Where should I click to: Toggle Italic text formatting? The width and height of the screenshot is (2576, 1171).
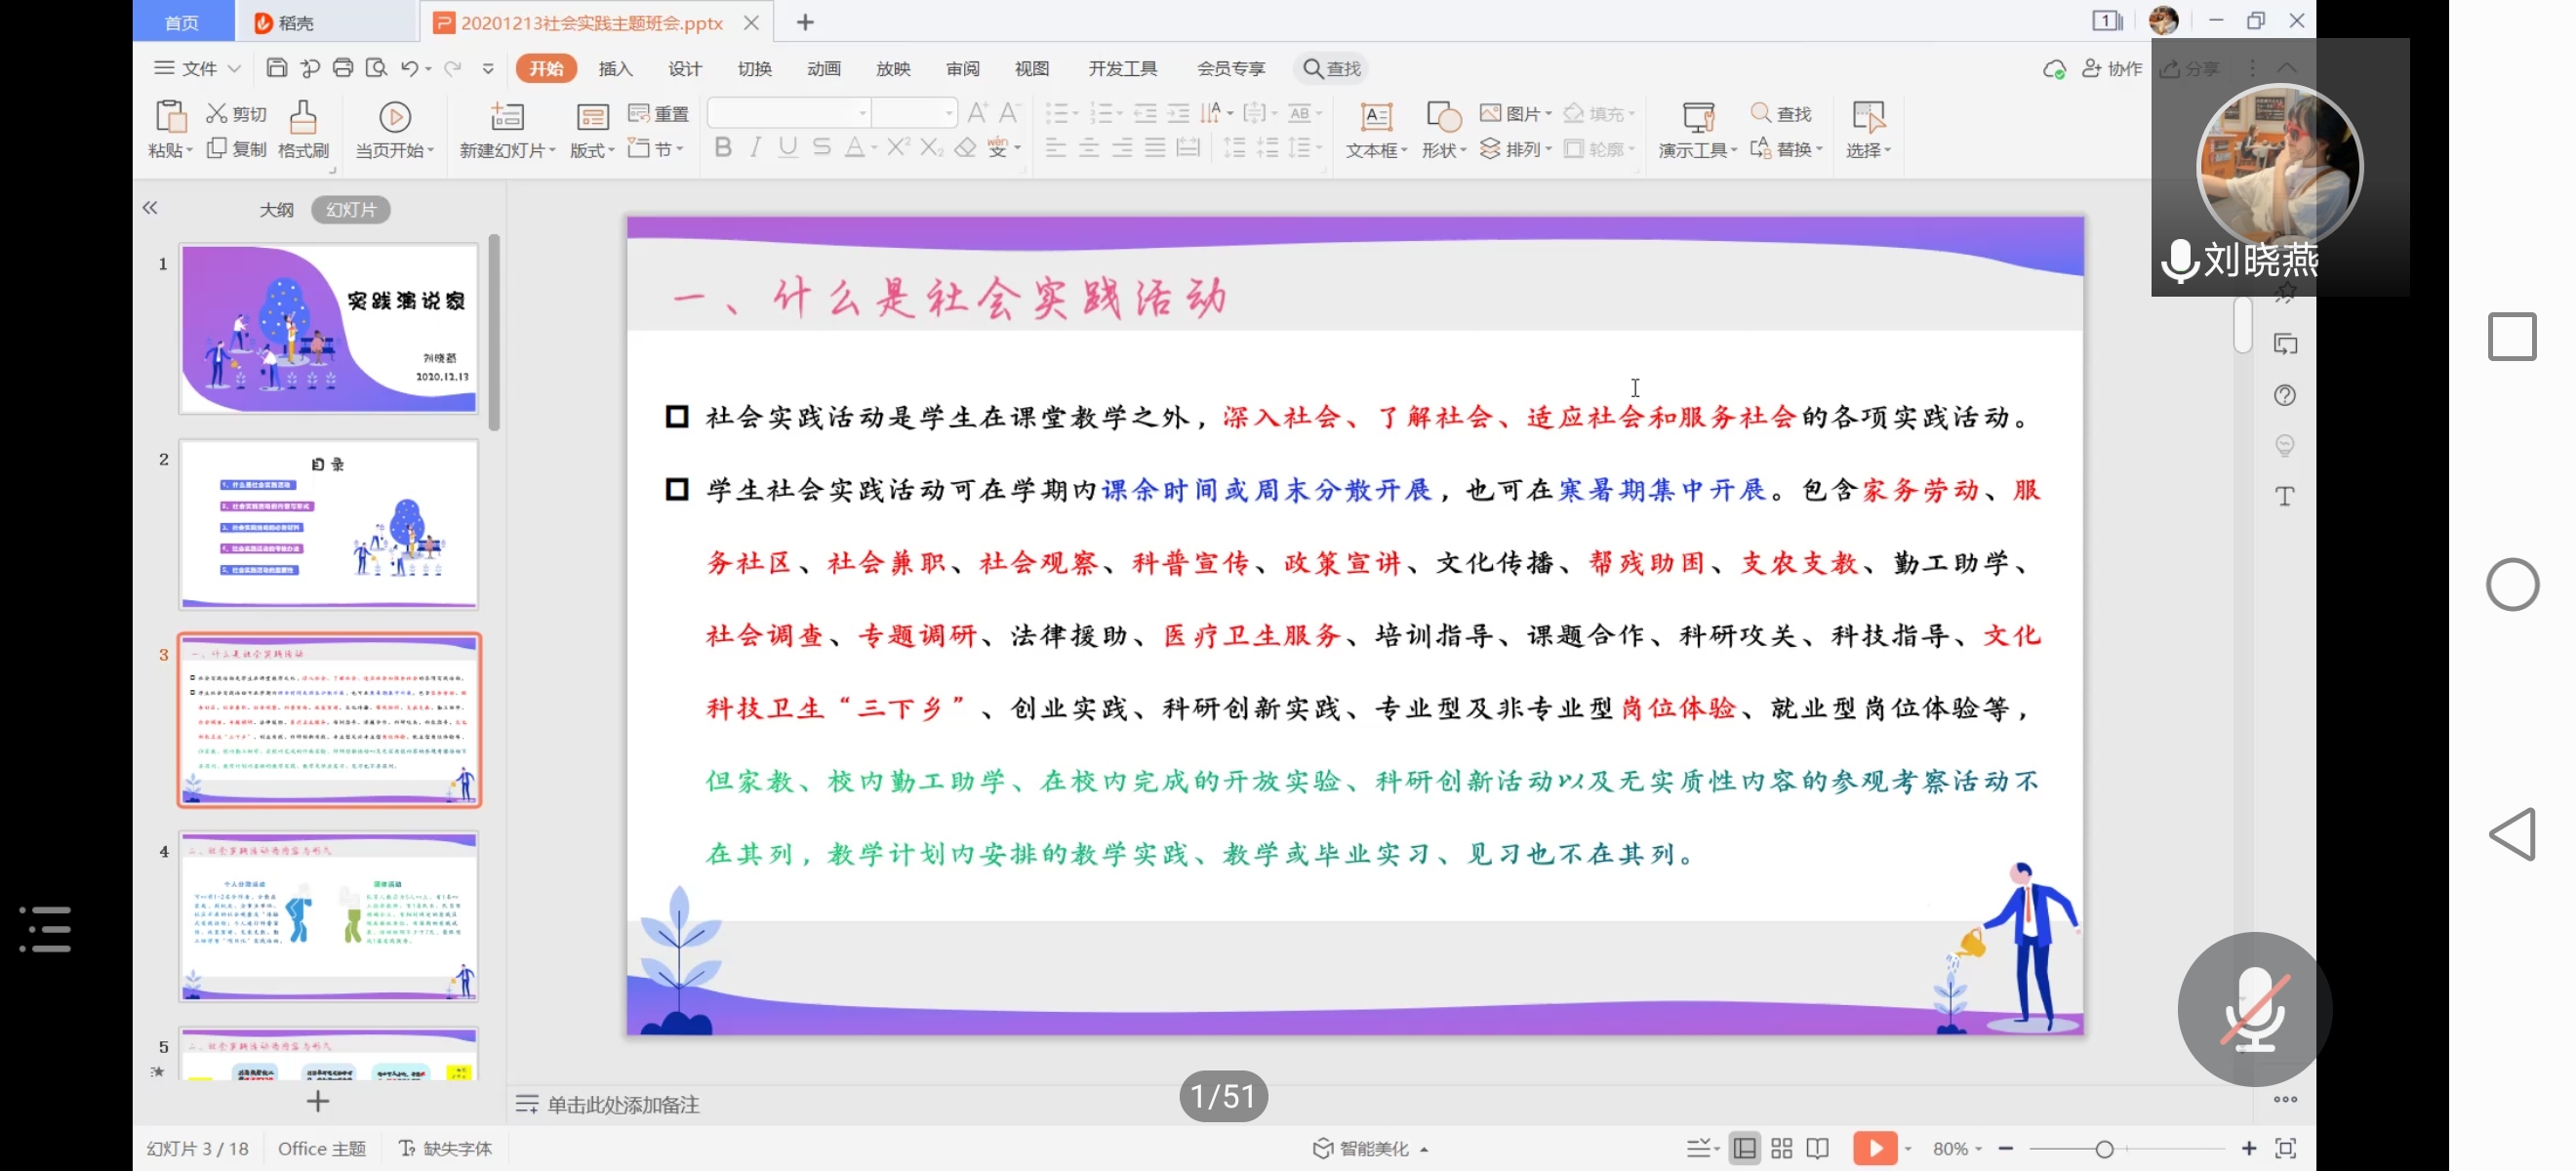click(x=755, y=148)
